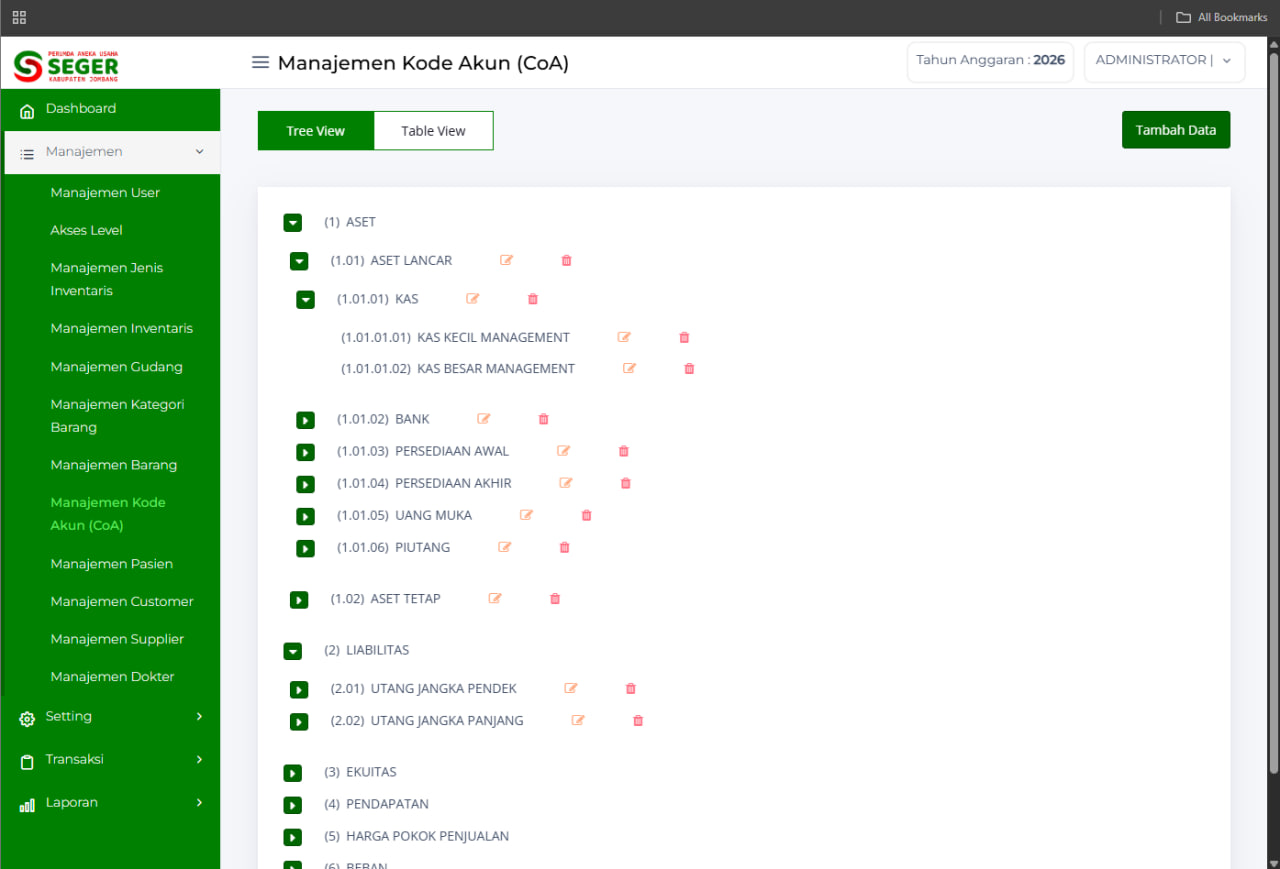Expand the (1.02) ASET TETAP node

pos(299,599)
